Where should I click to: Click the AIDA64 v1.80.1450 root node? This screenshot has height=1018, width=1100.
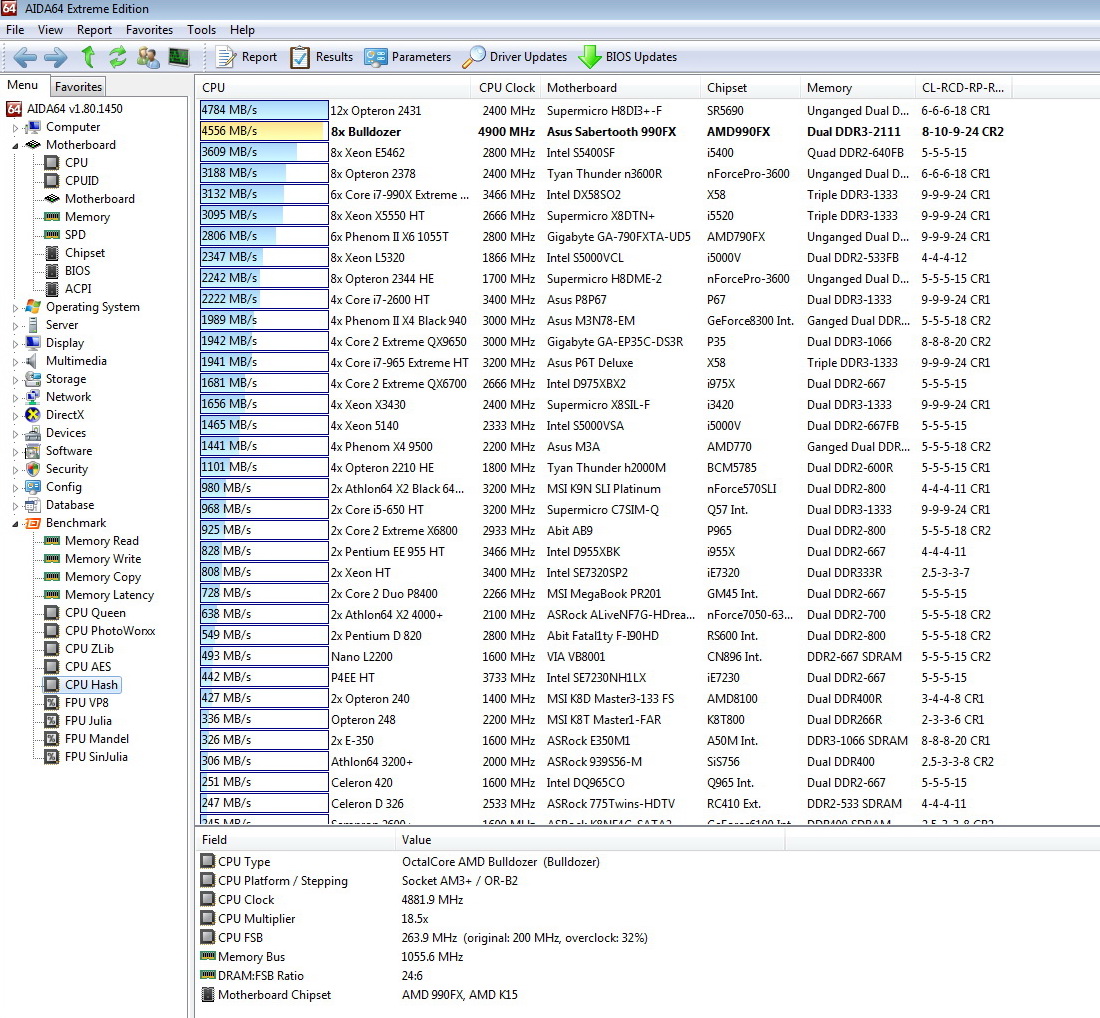pyautogui.click(x=74, y=109)
